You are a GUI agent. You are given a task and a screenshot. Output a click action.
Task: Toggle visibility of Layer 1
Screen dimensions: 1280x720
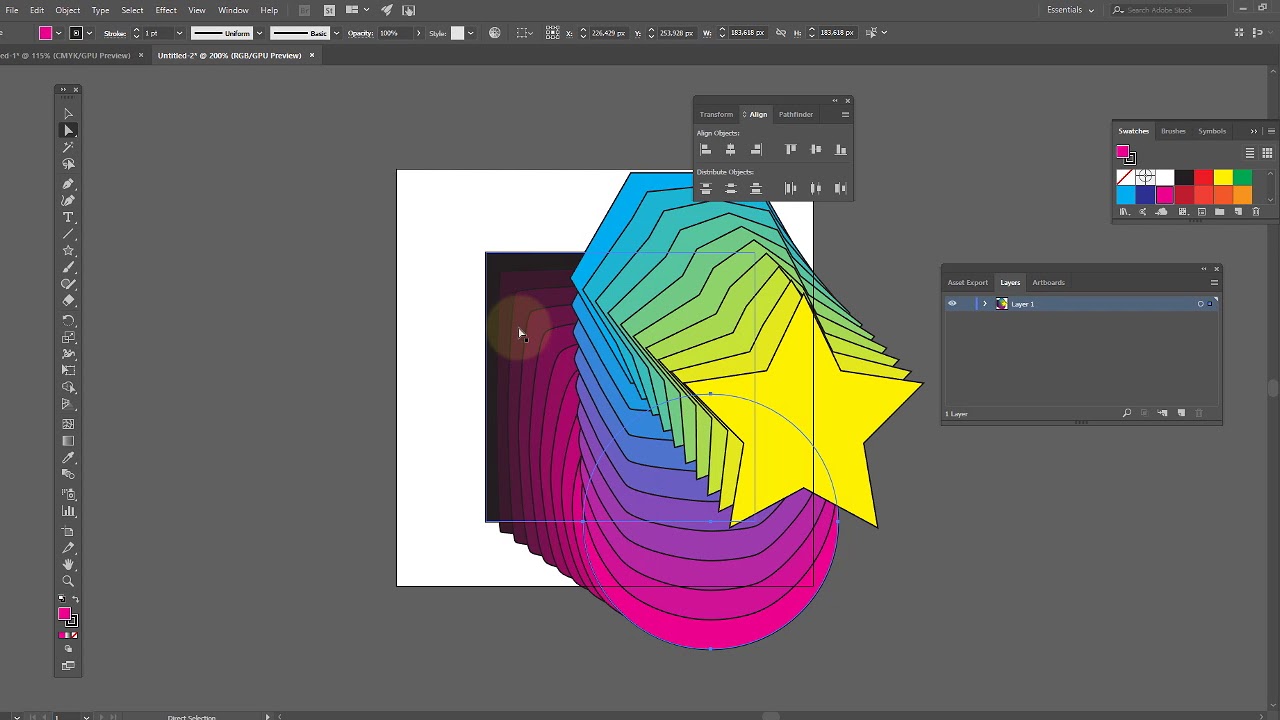tap(952, 304)
